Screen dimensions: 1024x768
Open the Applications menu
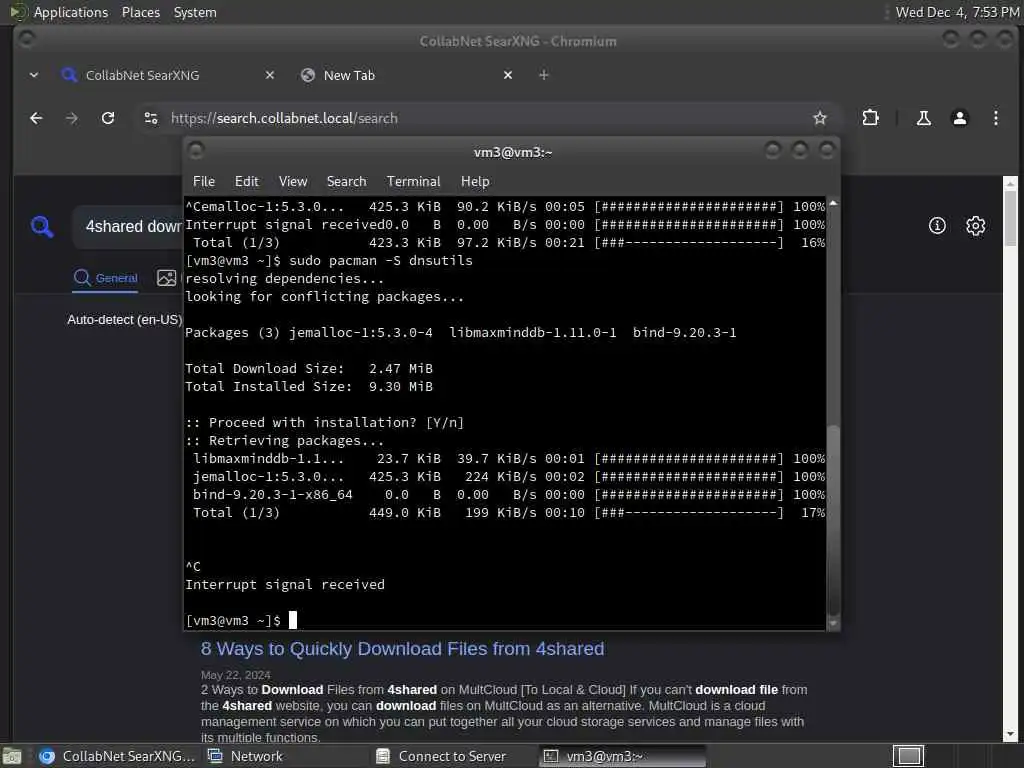[x=71, y=12]
